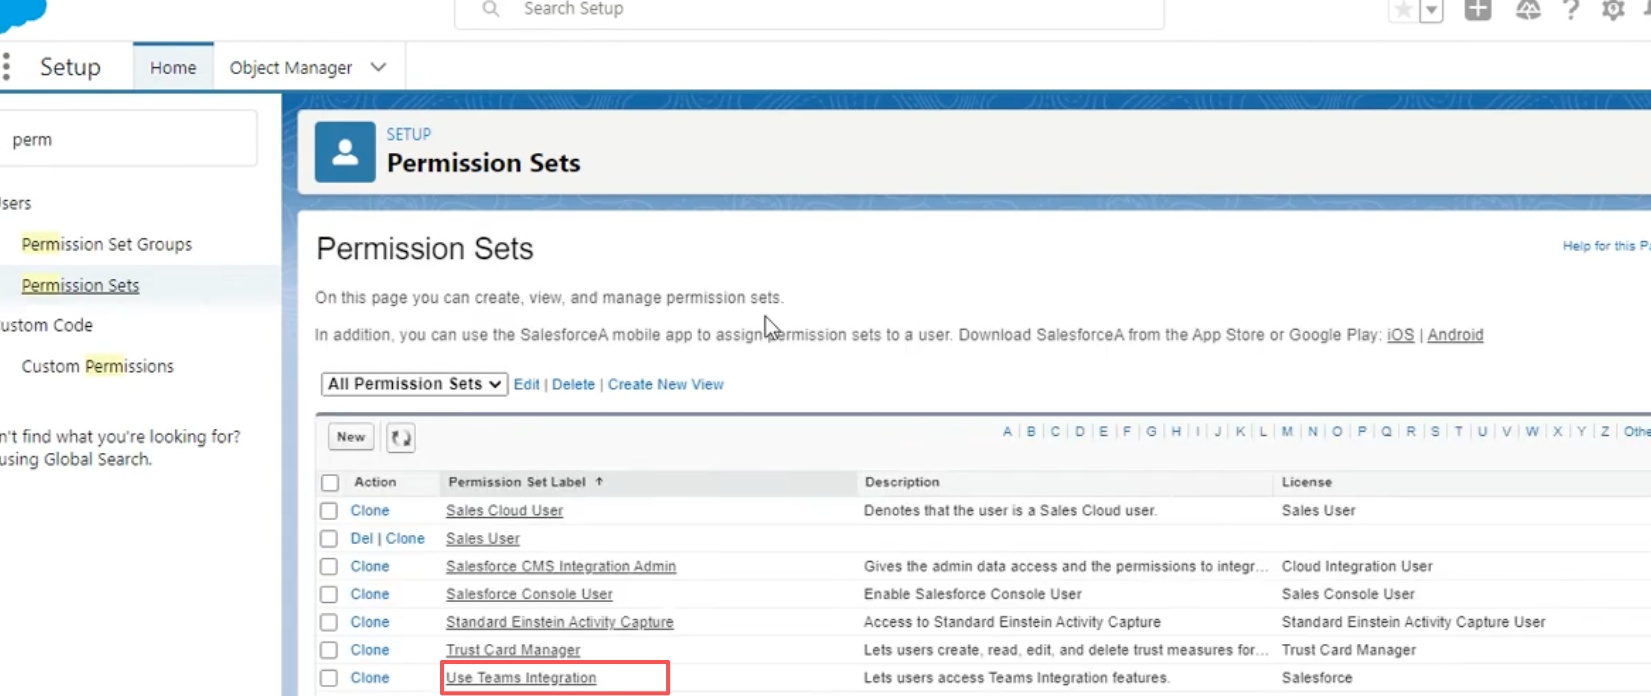Clone the Sales Cloud User set
Screen dimensions: 1651x696
pyautogui.click(x=370, y=510)
